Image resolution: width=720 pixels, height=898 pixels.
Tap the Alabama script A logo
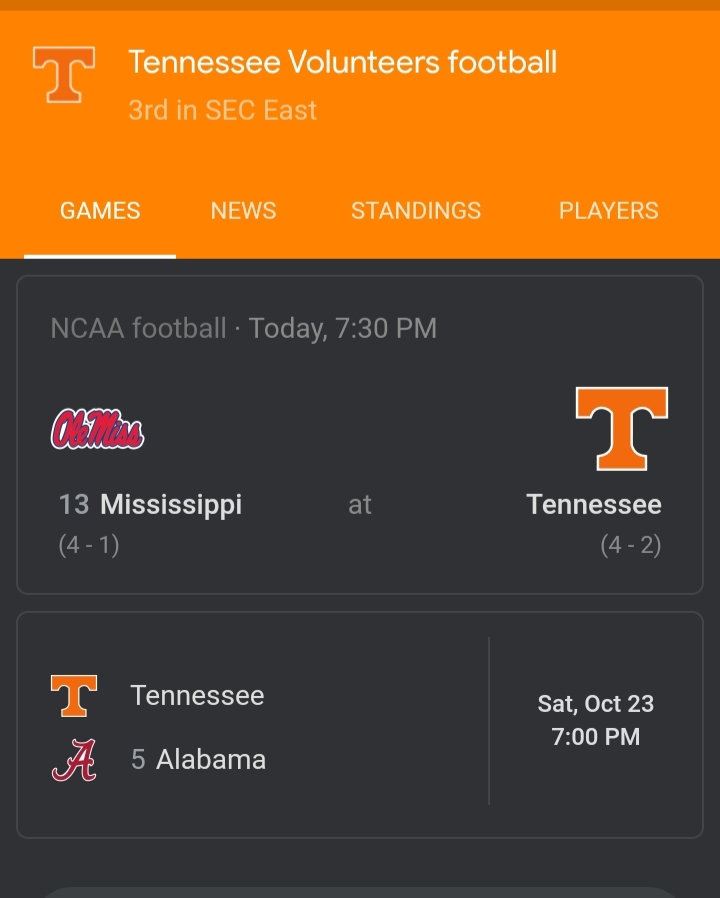[74, 759]
